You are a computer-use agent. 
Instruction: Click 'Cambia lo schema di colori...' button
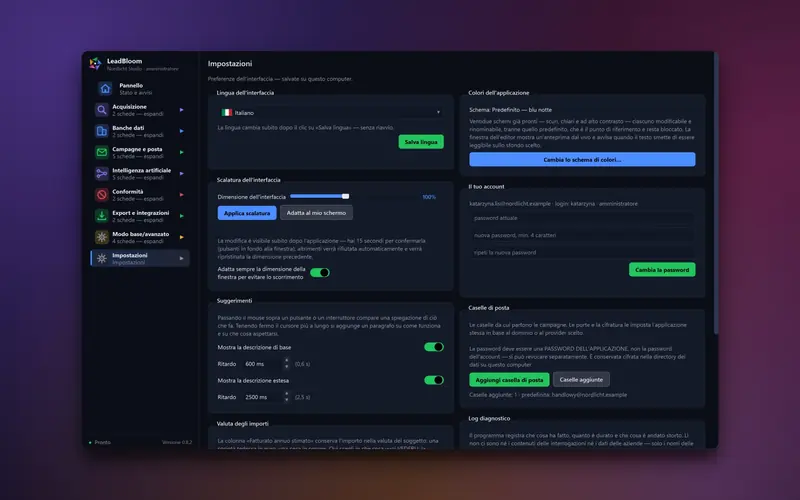tap(582, 160)
